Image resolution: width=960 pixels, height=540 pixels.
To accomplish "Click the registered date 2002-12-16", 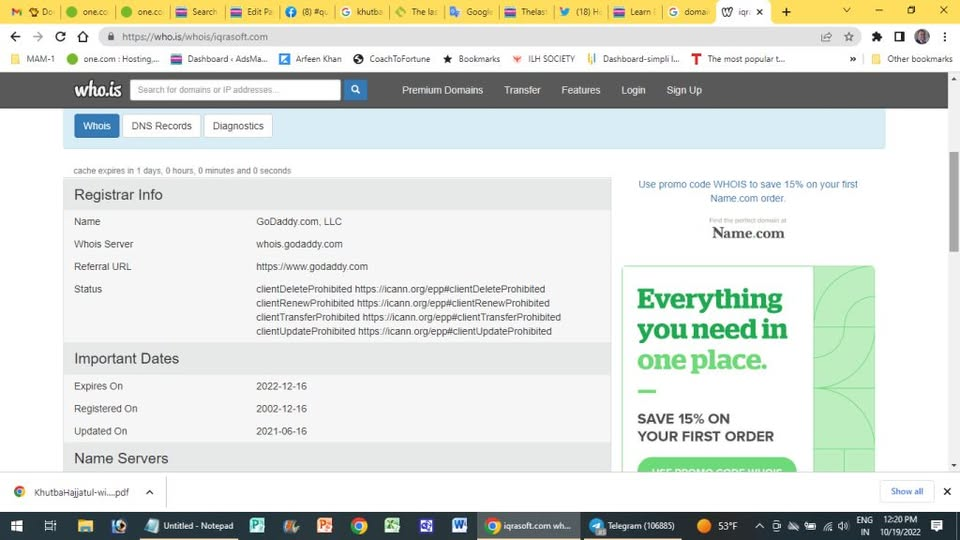I will (x=282, y=409).
